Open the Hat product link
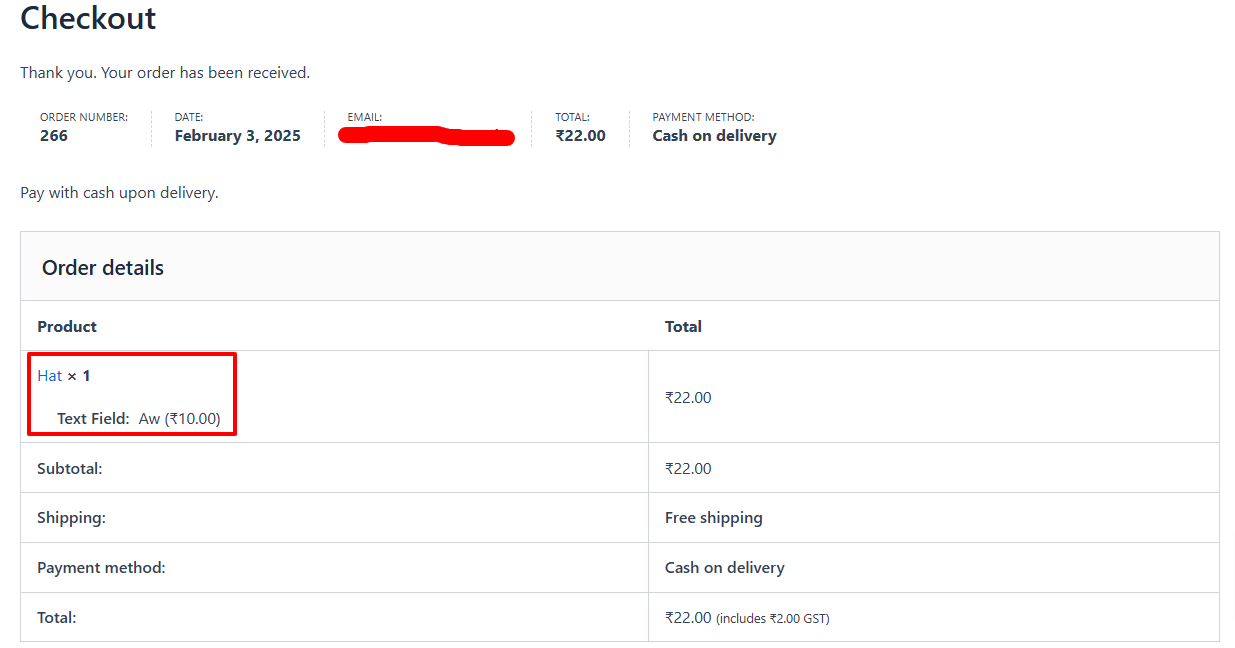This screenshot has height=648, width=1235. coord(50,376)
